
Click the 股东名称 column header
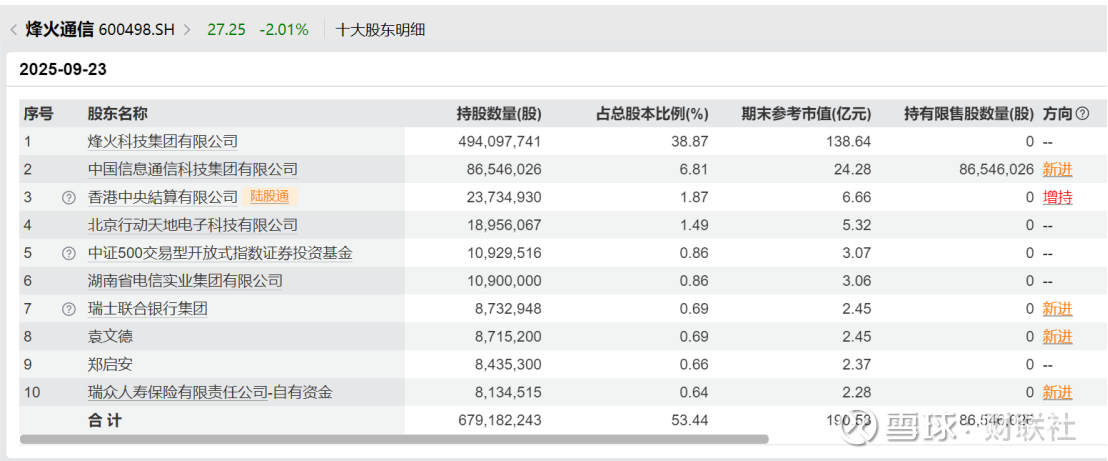[117, 113]
